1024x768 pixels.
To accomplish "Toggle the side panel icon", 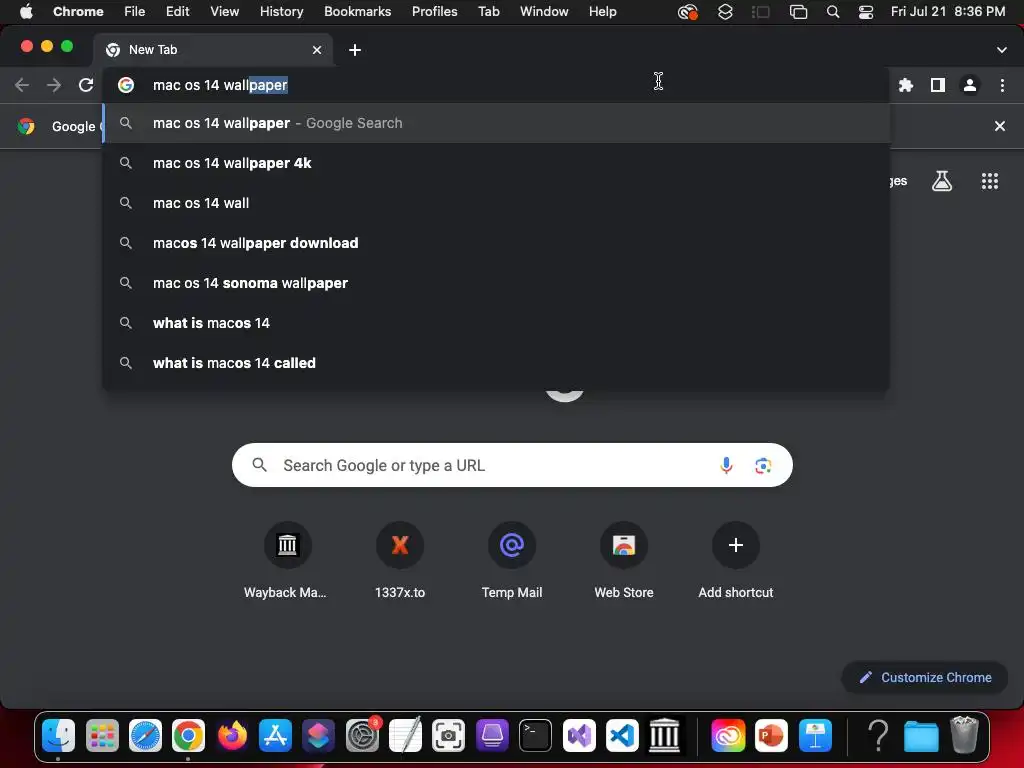I will point(938,85).
